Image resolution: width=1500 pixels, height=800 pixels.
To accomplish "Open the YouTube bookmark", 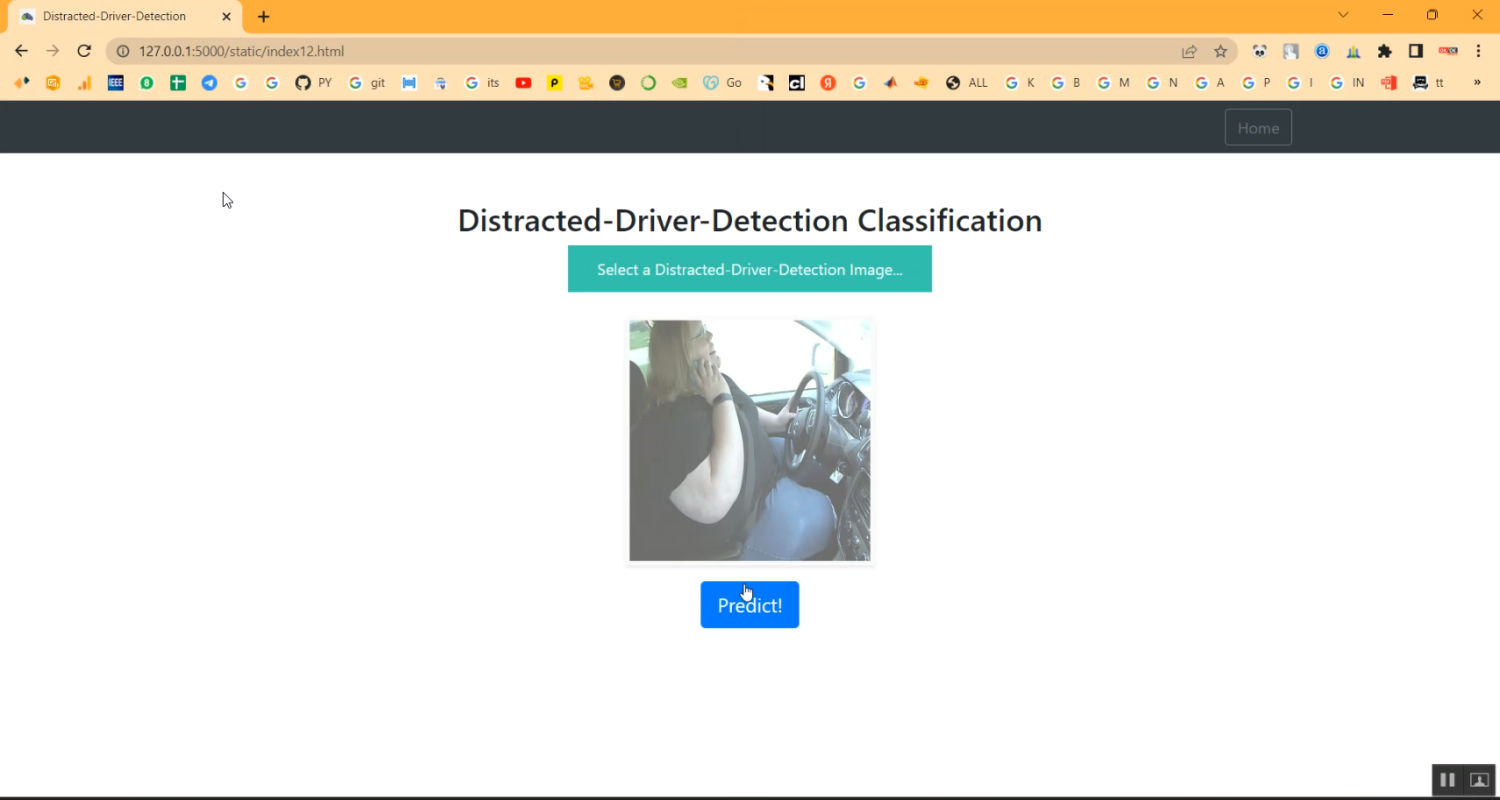I will 523,83.
